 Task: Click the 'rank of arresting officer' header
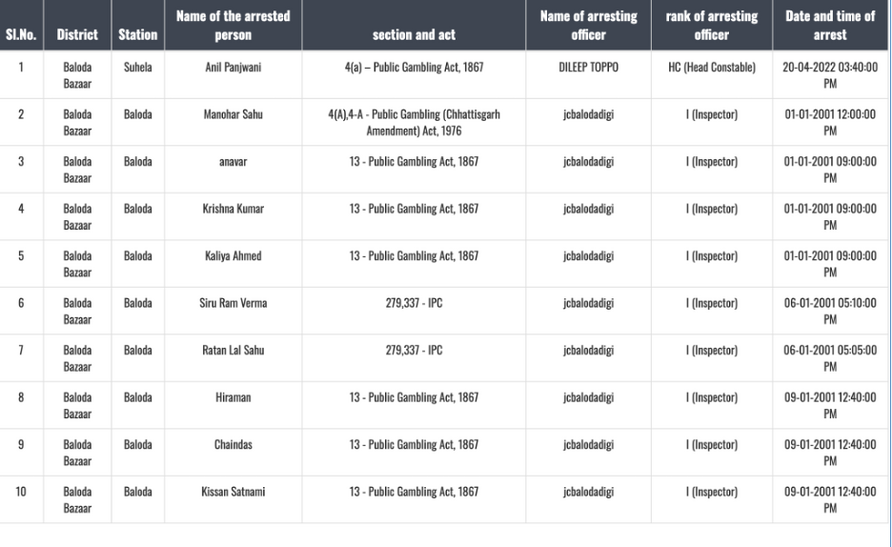(x=711, y=25)
